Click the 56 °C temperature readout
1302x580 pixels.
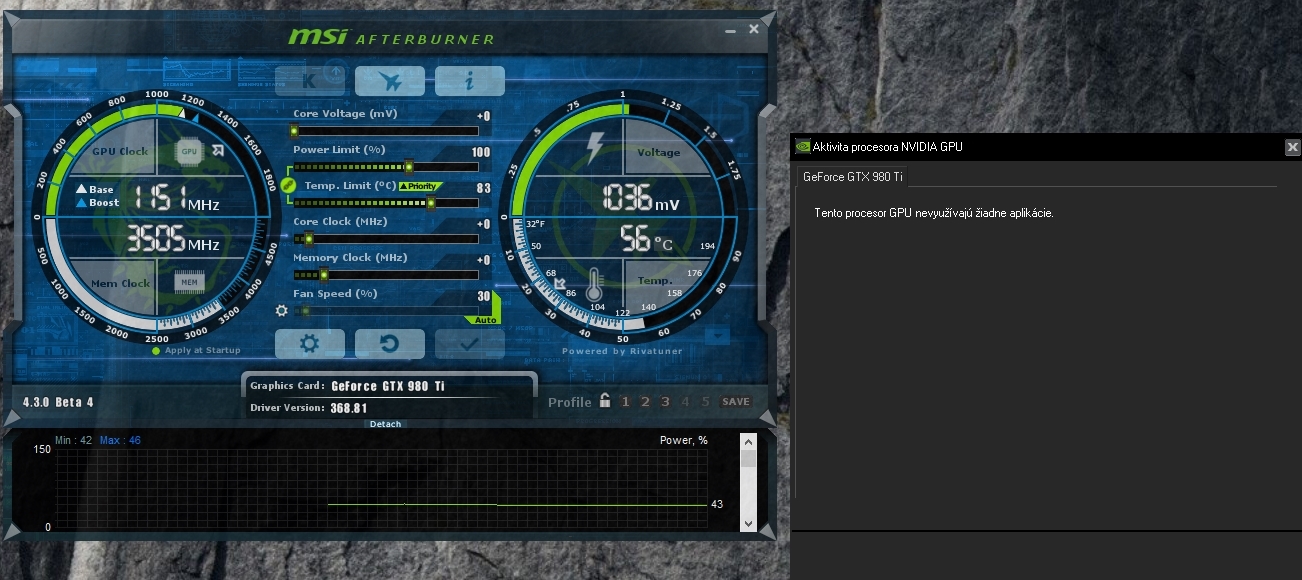pyautogui.click(x=647, y=238)
